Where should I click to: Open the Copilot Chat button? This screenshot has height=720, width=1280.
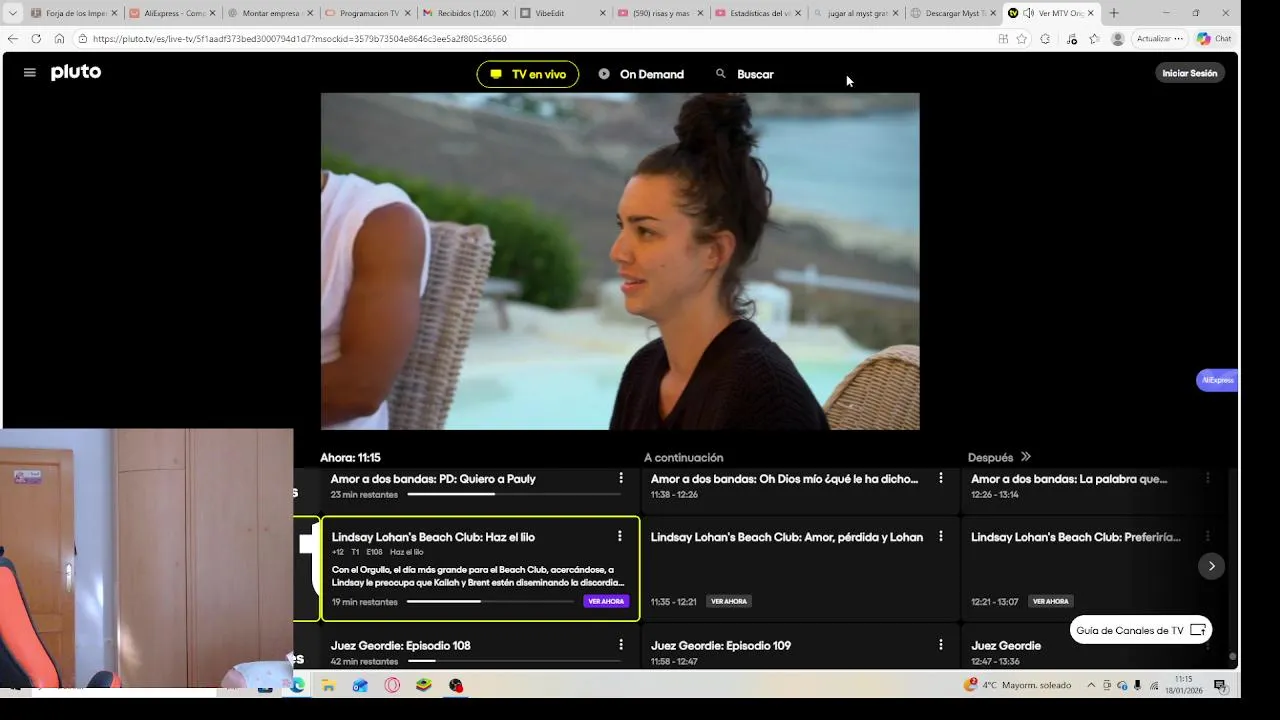(x=1214, y=39)
